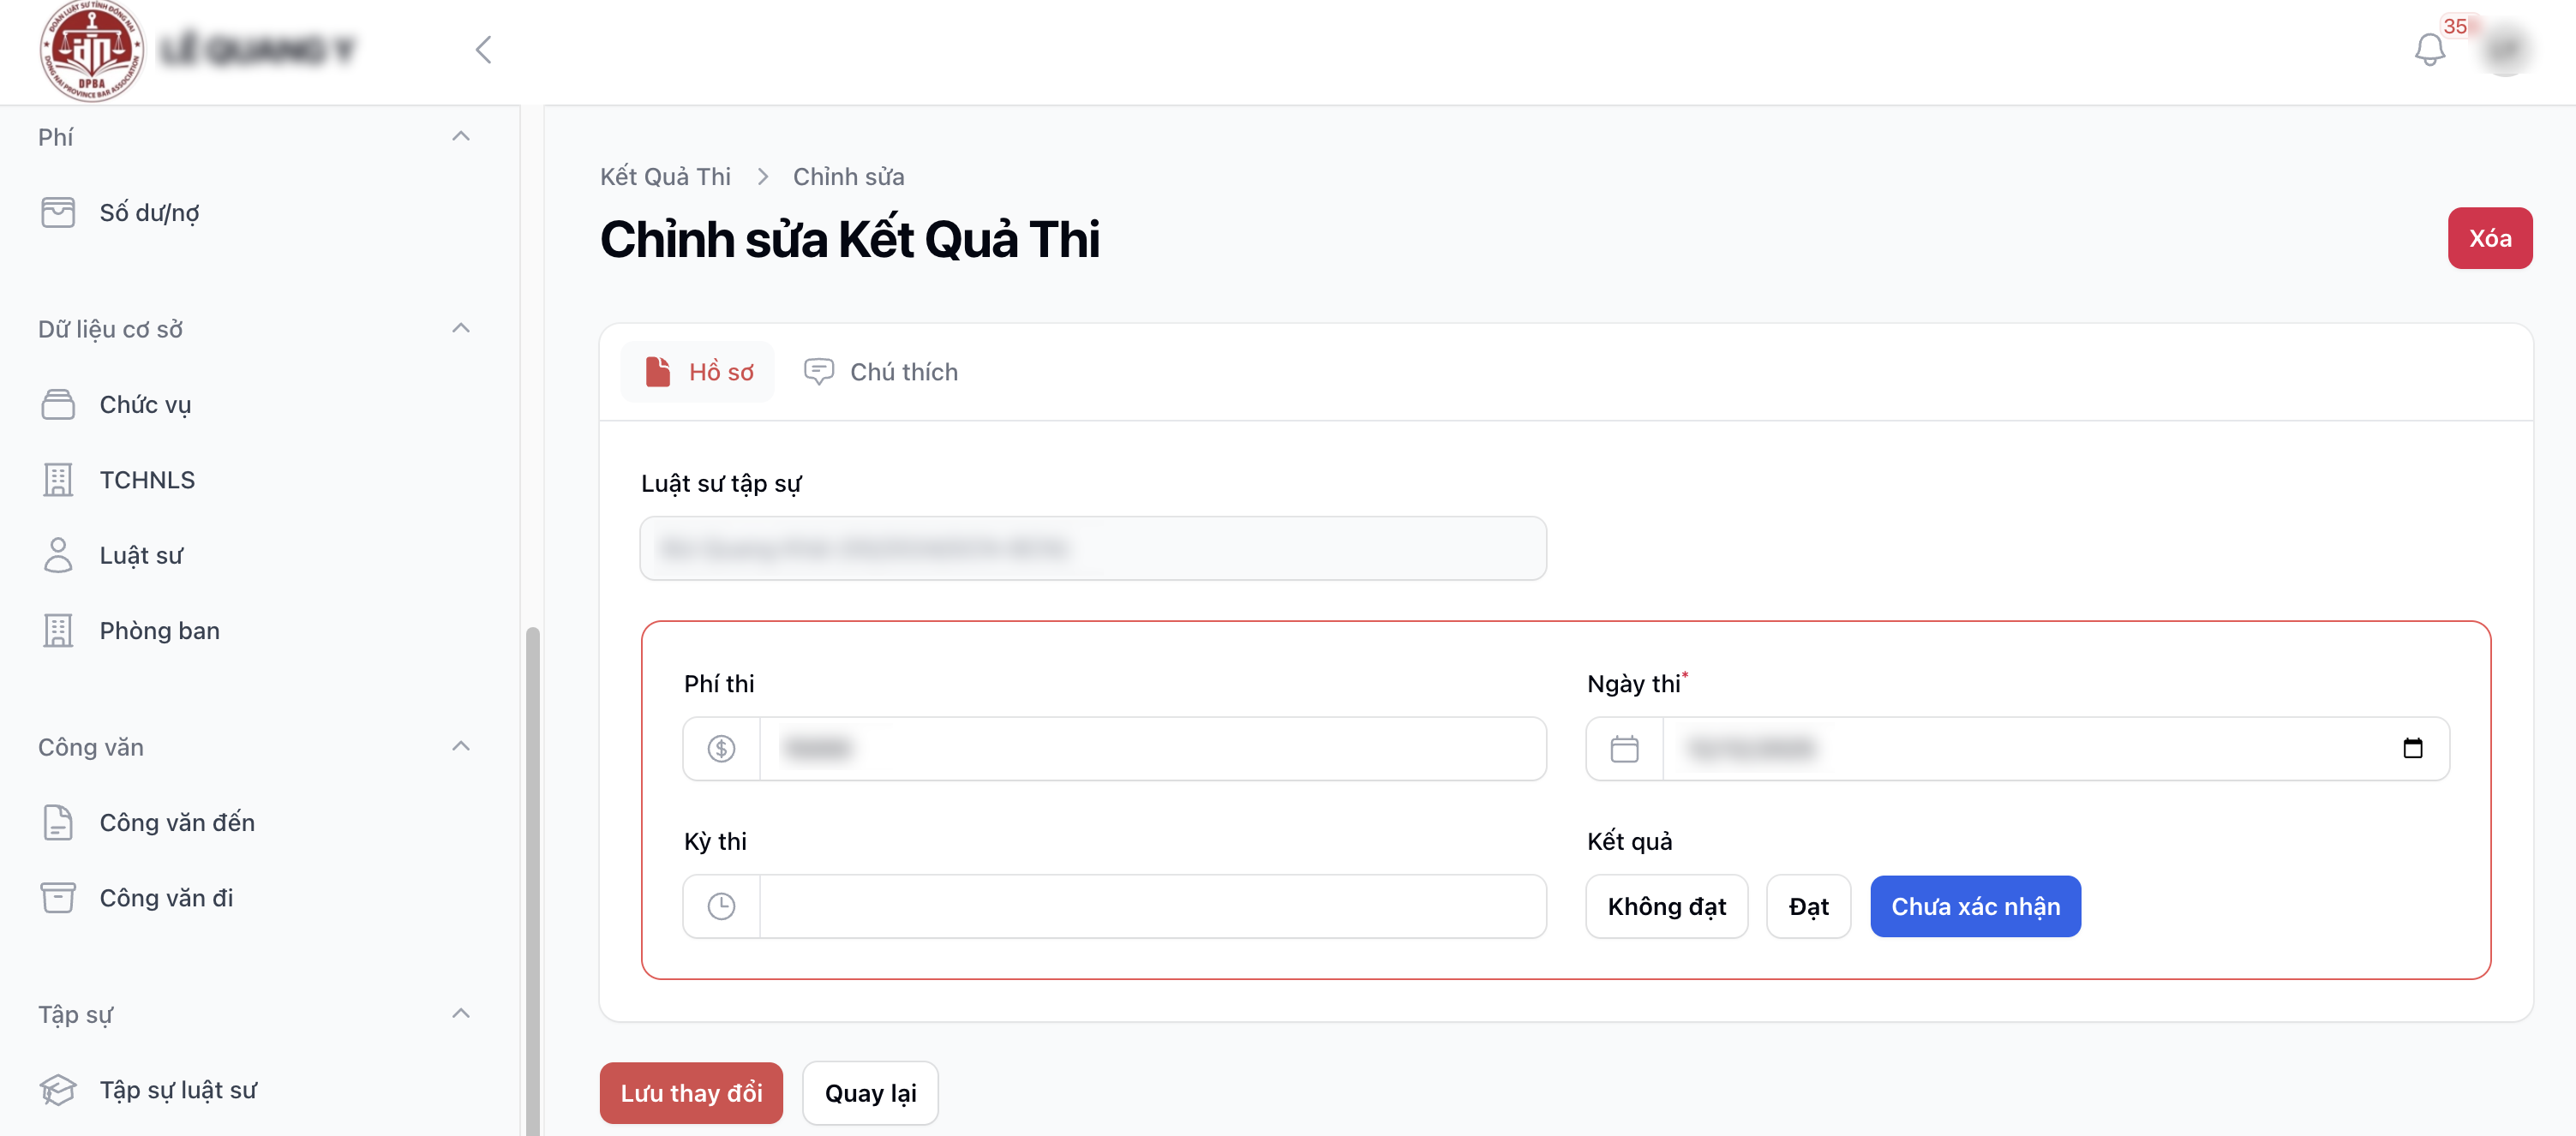
Task: Choose Chưa xác nhận result option
Action: tap(1975, 907)
